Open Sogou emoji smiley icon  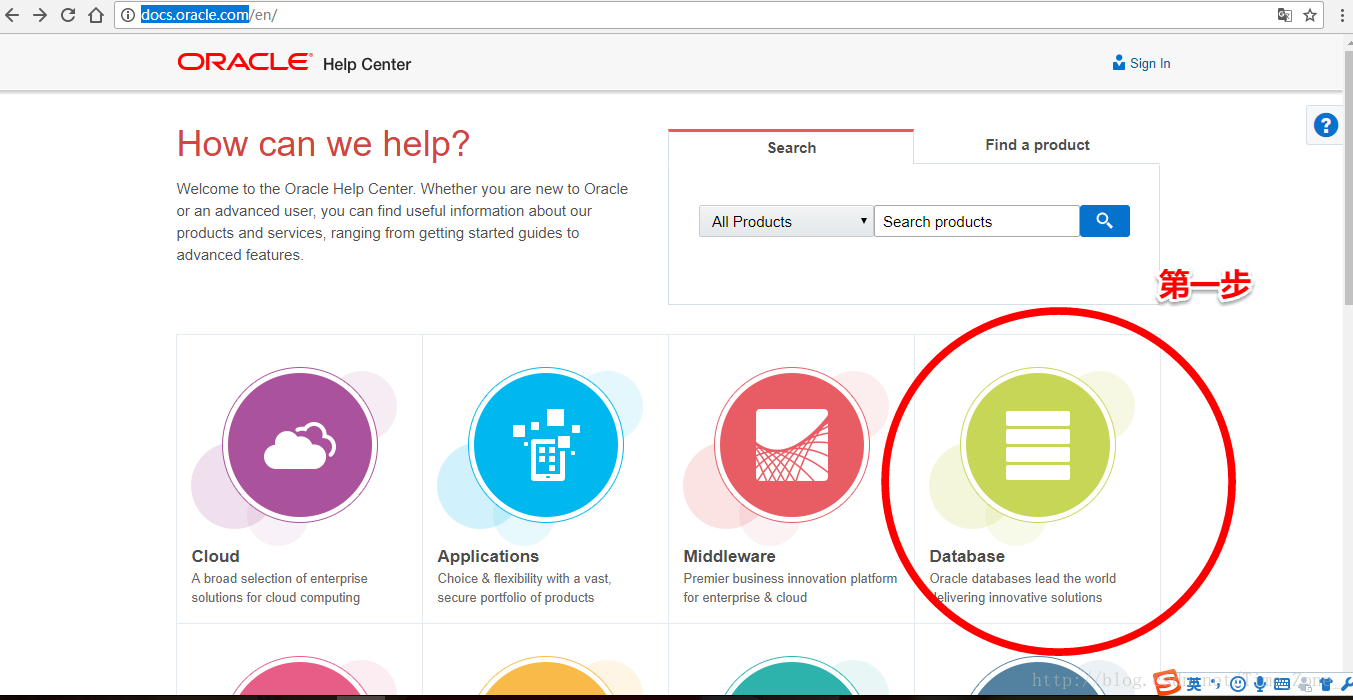tap(1238, 684)
